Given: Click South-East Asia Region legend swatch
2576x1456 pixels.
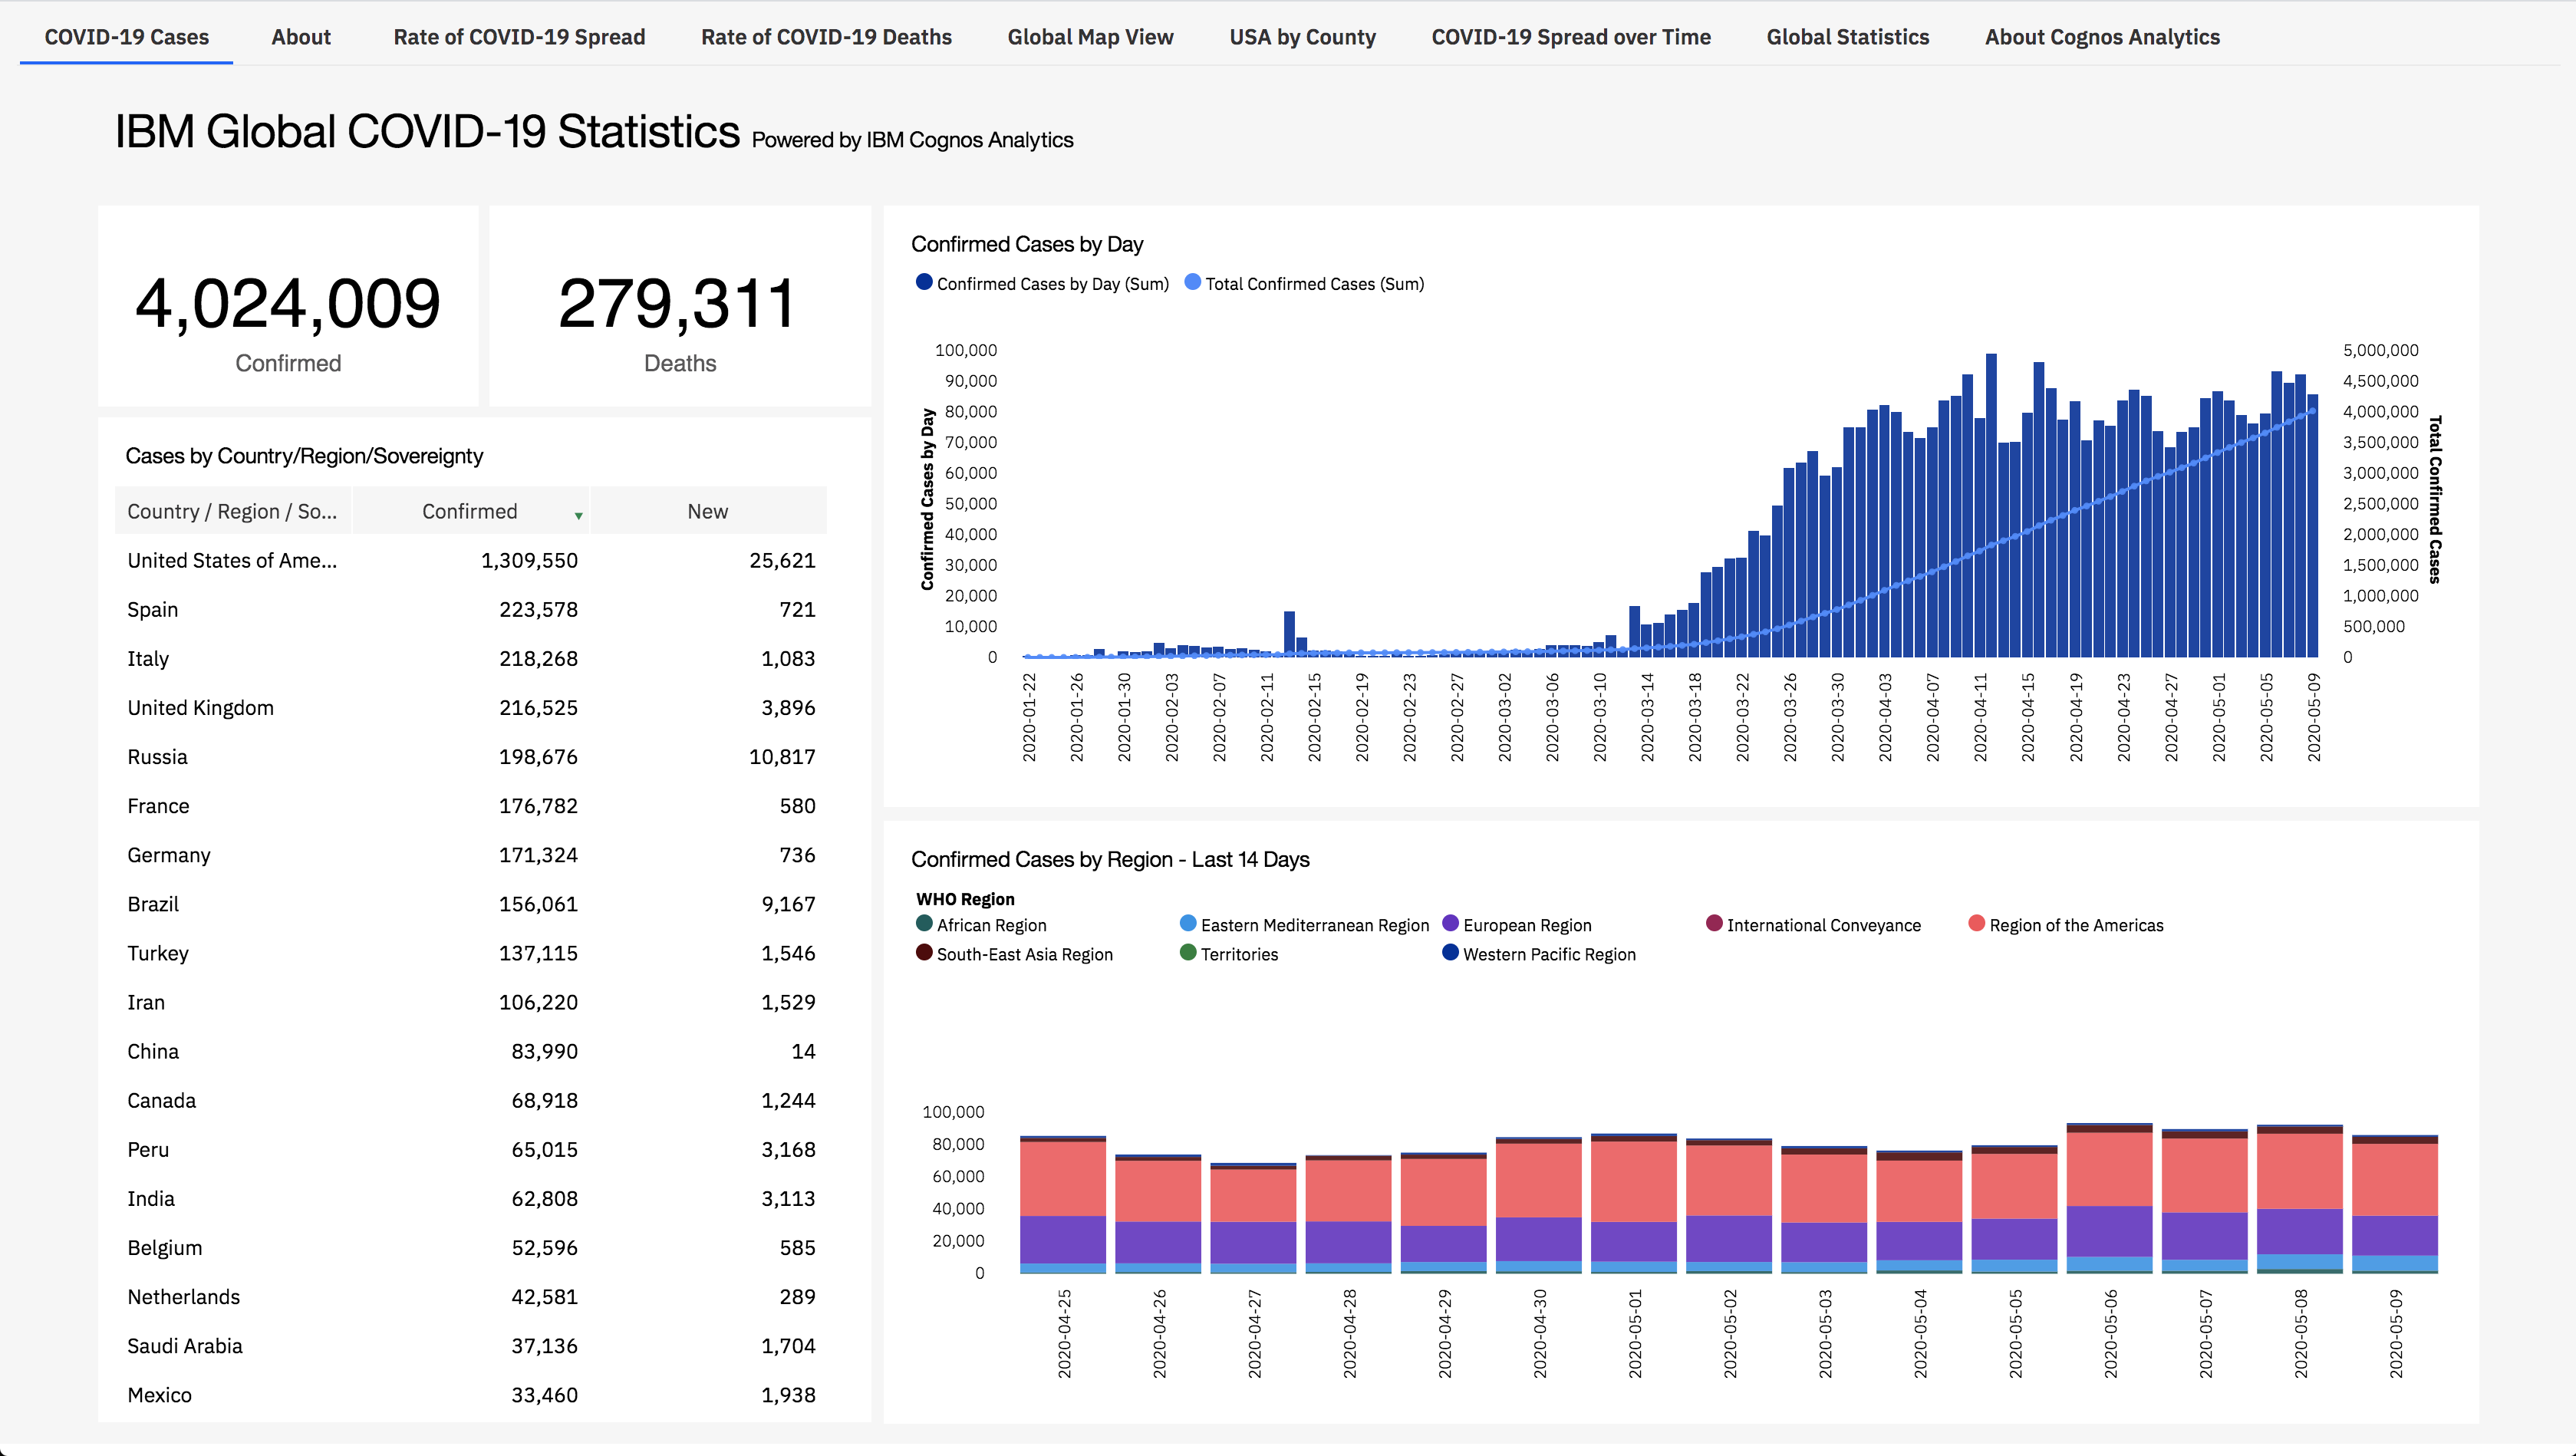Looking at the screenshot, I should pyautogui.click(x=924, y=952).
